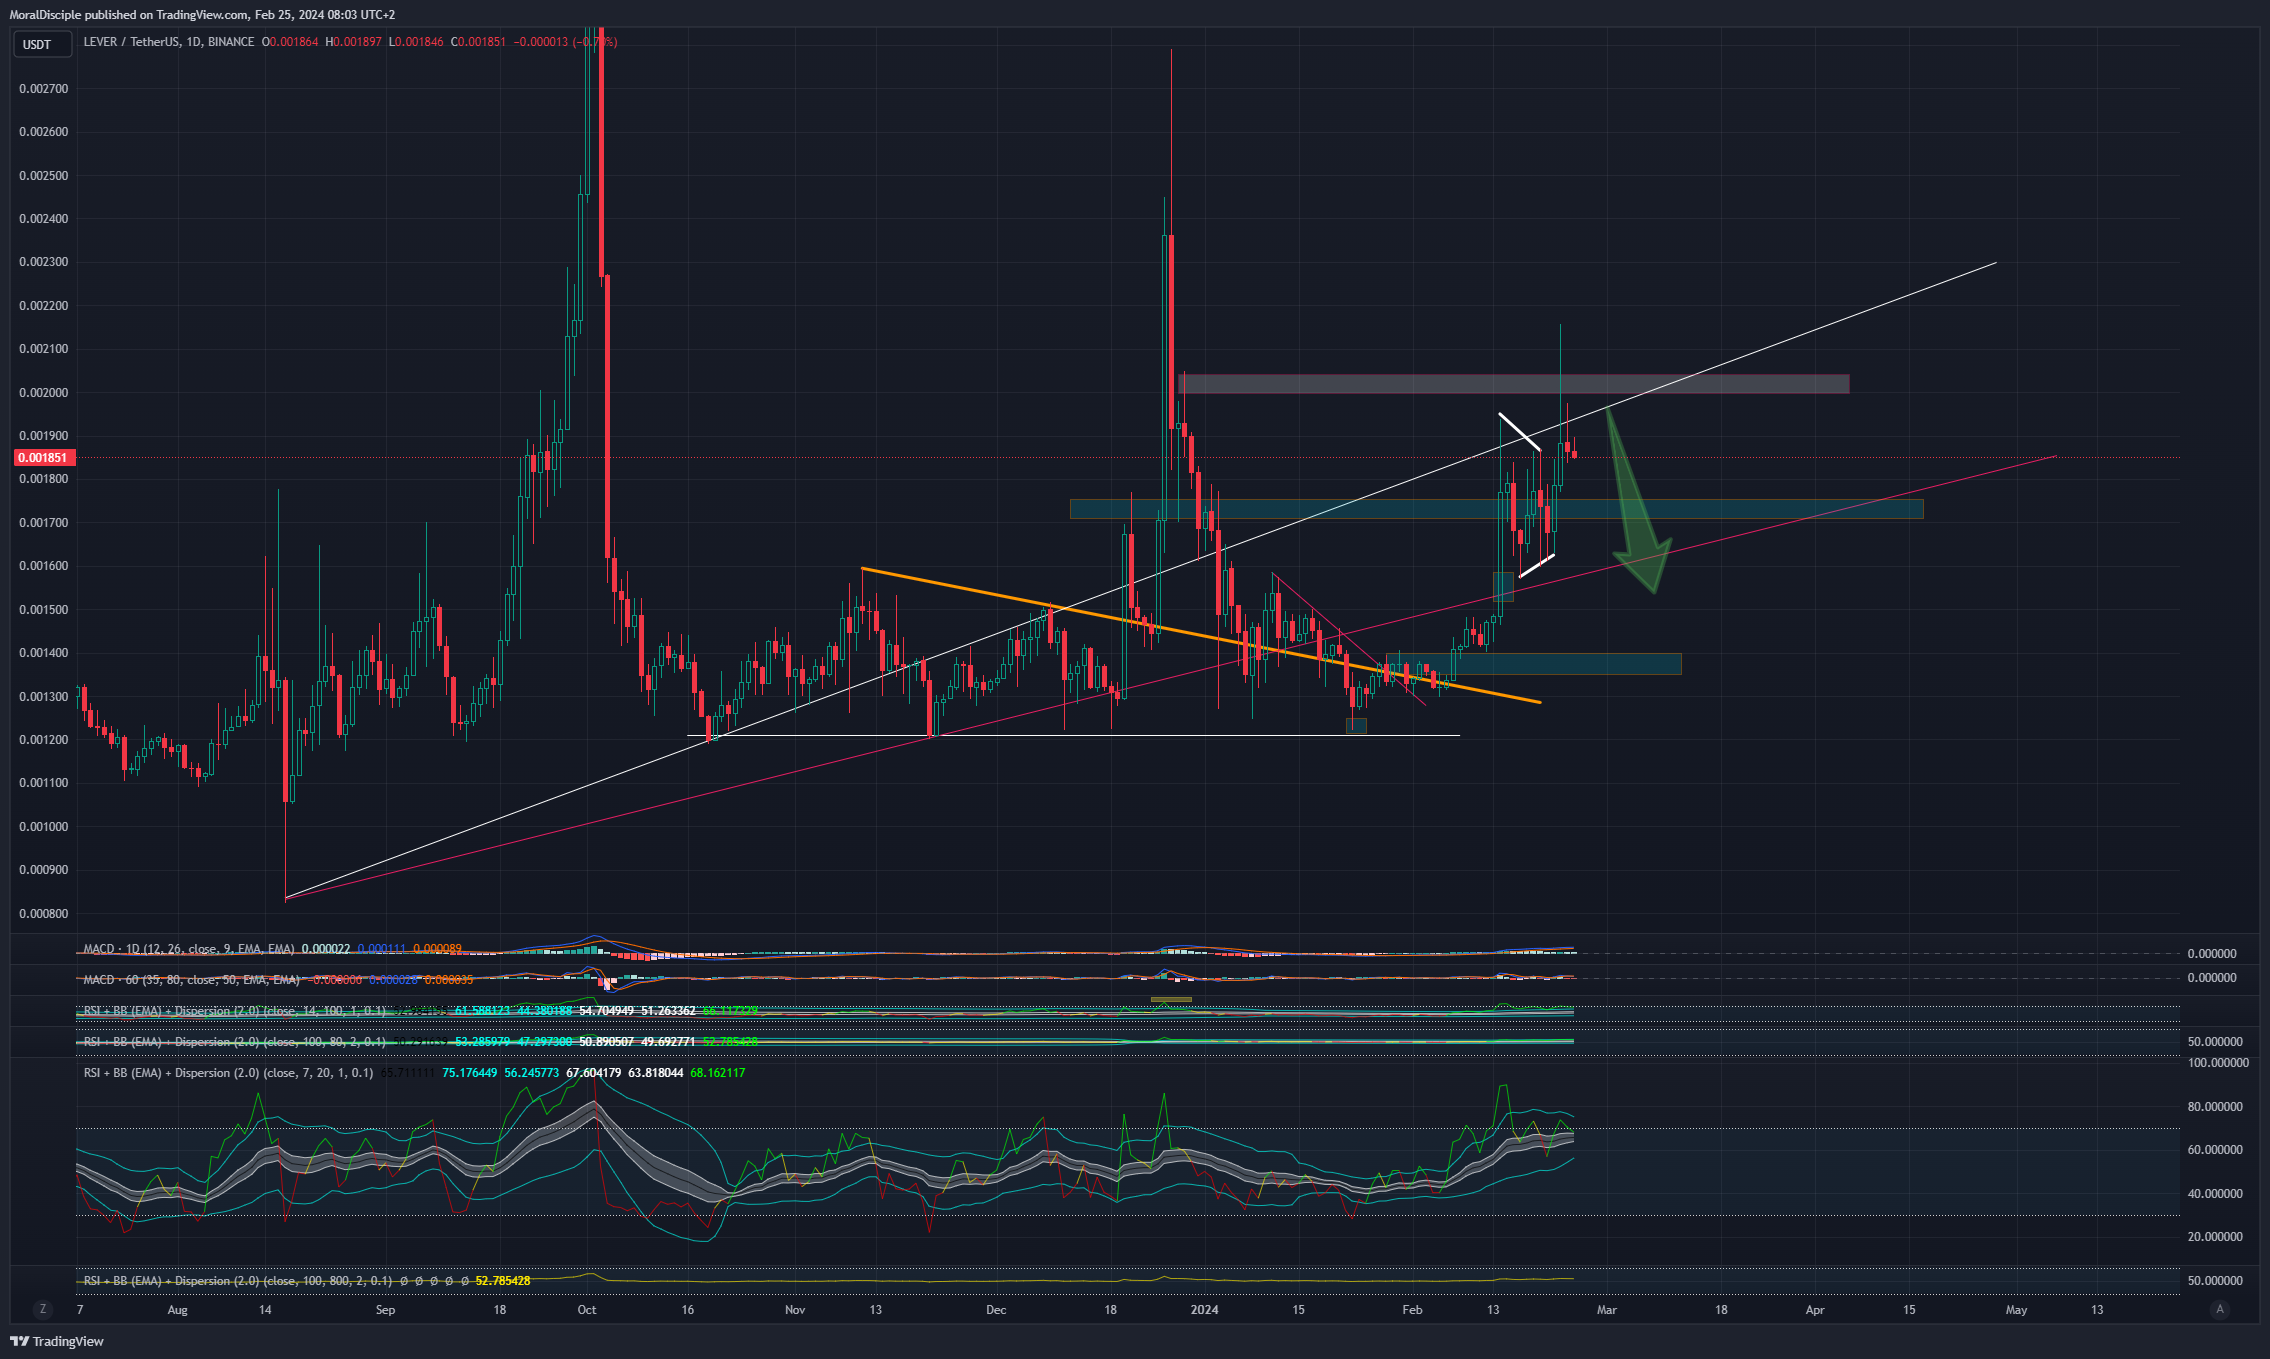The width and height of the screenshot is (2270, 1359).
Task: Click the open value O0.001864
Action: (290, 42)
